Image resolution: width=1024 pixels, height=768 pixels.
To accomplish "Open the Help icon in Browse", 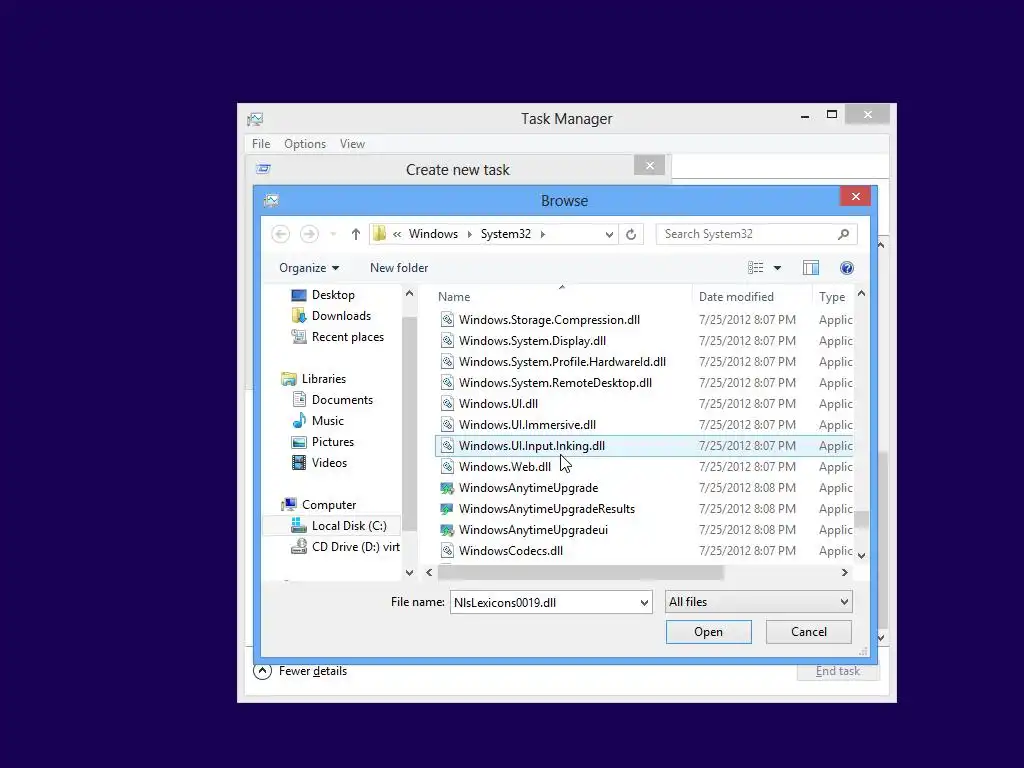I will [x=846, y=268].
